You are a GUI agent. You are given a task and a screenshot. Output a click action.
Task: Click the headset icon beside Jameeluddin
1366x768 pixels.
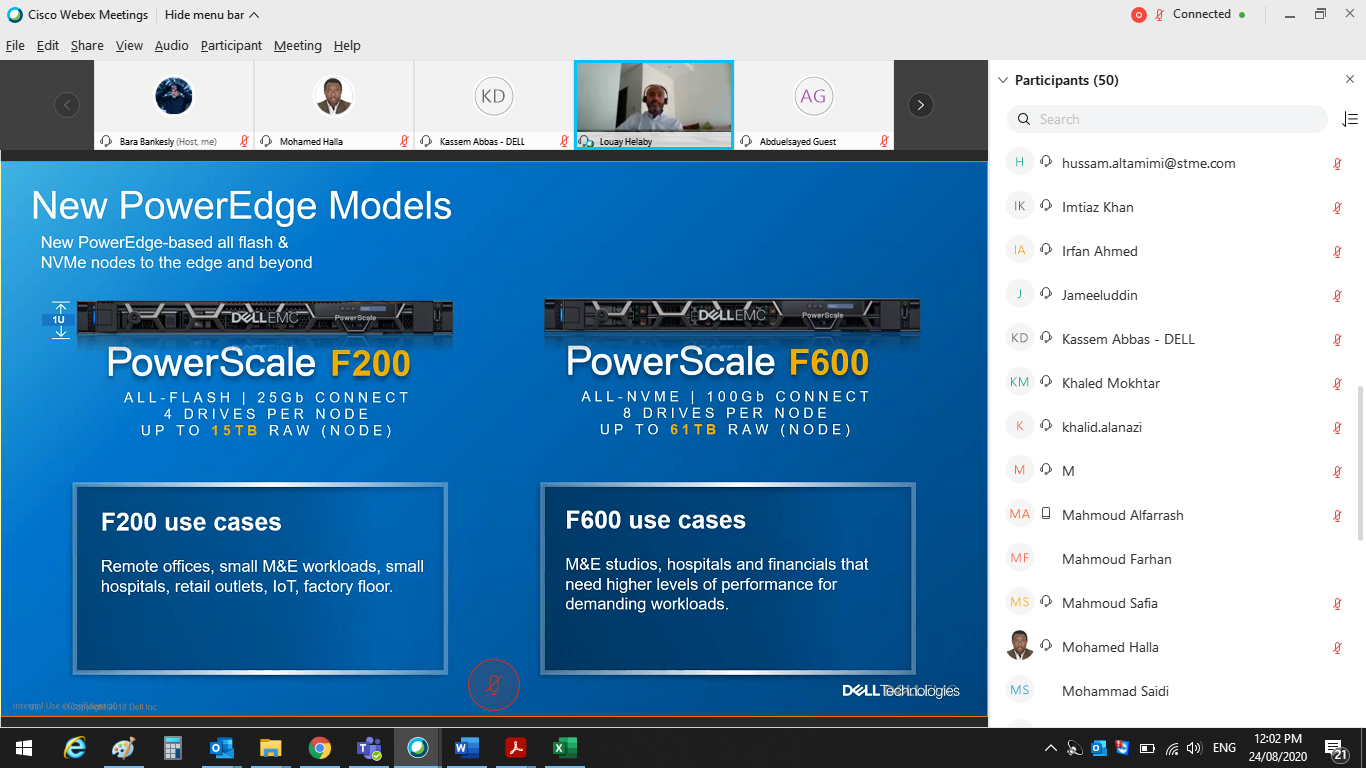pos(1046,294)
